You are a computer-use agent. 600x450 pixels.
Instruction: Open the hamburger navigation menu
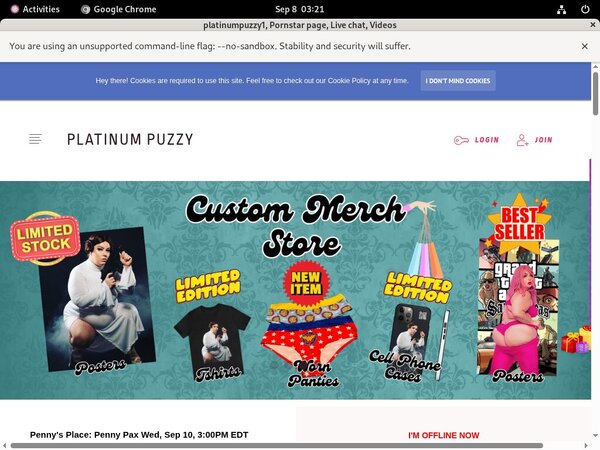(36, 140)
